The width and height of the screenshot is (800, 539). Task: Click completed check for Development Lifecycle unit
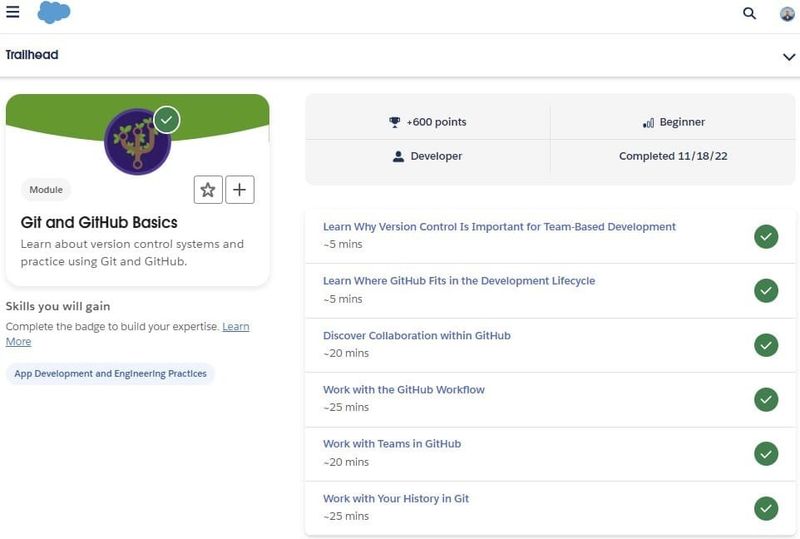click(x=766, y=290)
